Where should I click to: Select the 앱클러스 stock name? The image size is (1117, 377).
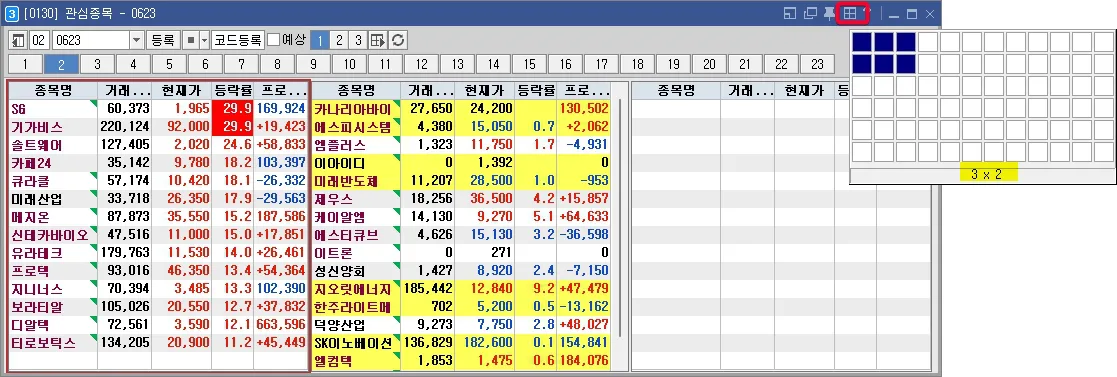pyautogui.click(x=341, y=145)
